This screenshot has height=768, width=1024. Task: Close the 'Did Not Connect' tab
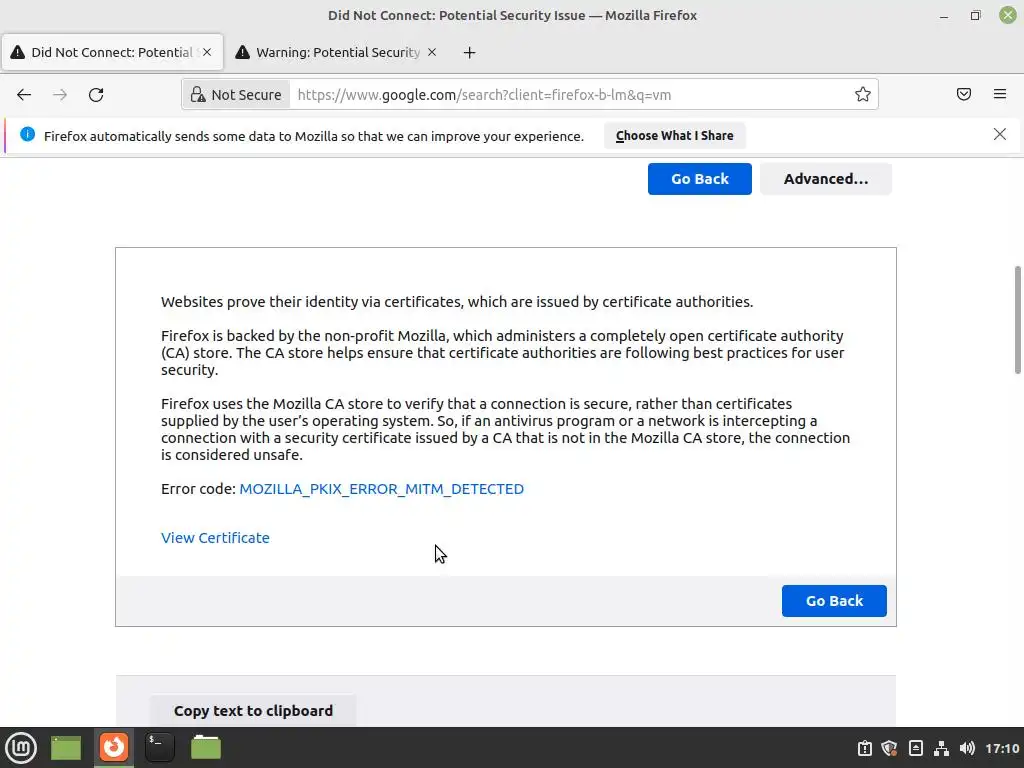[x=207, y=52]
